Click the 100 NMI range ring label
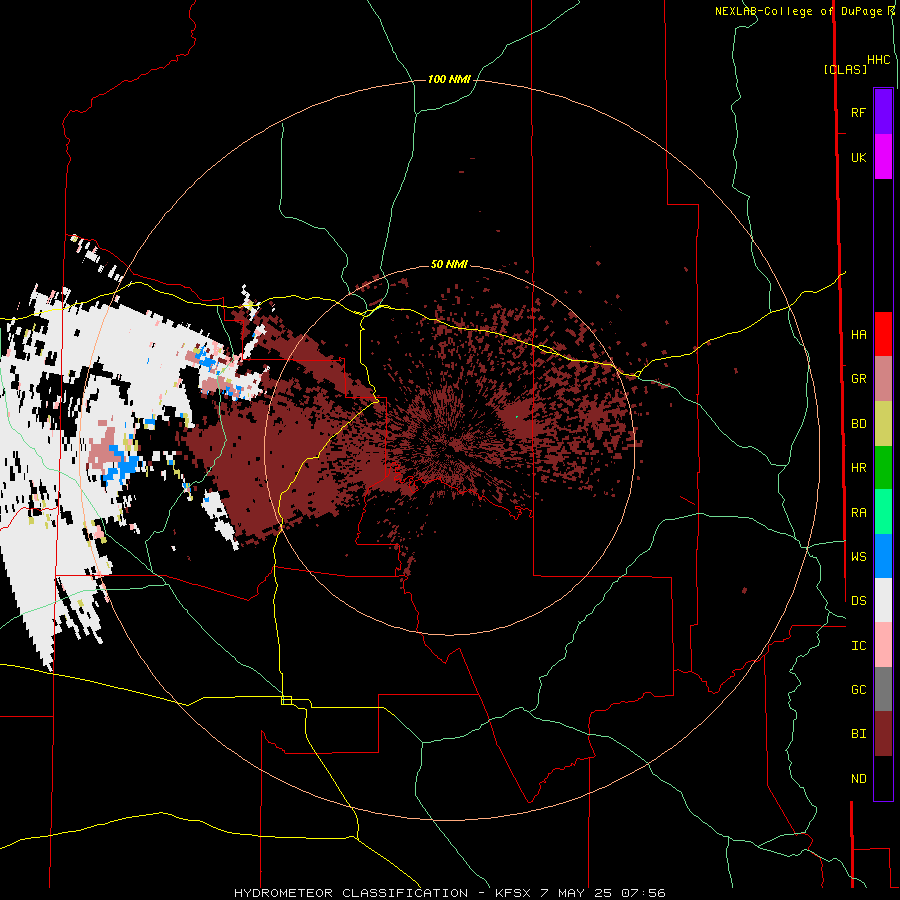The image size is (900, 900). 449,79
